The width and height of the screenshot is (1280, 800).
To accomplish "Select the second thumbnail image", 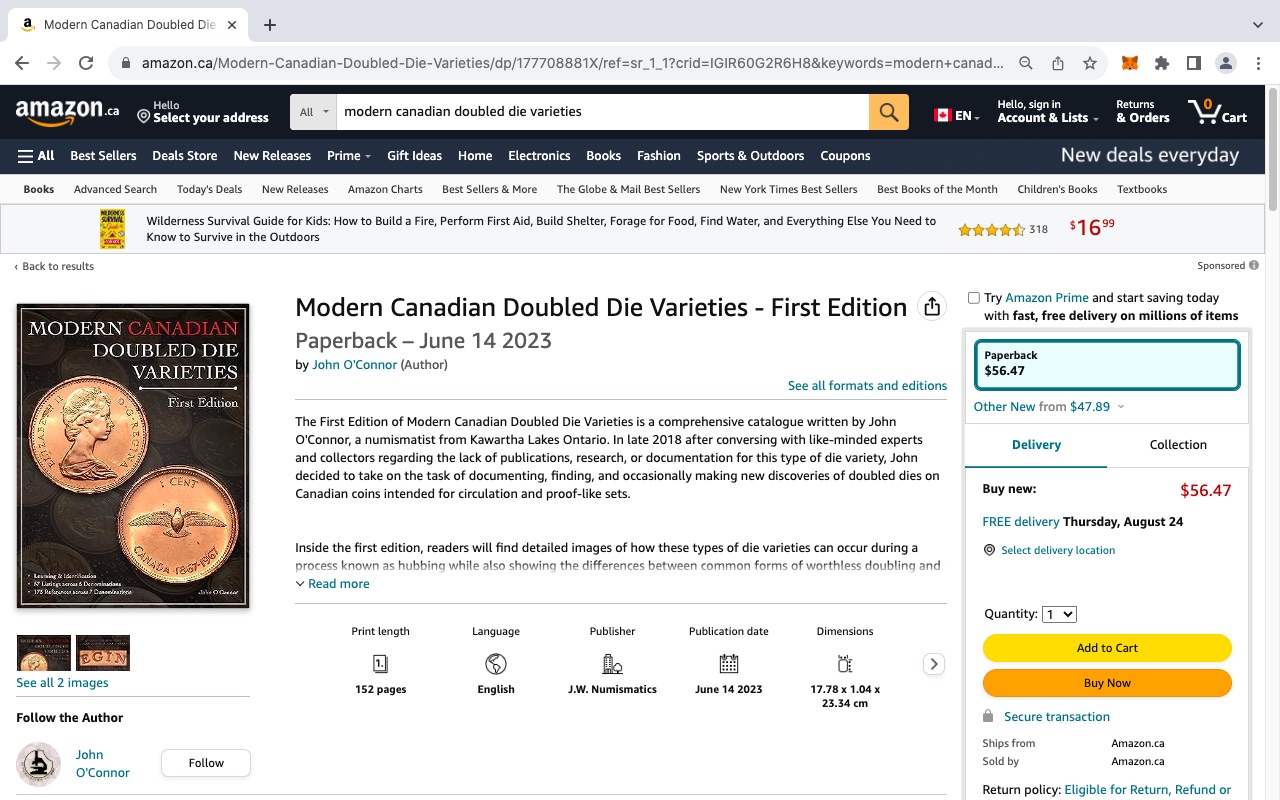I will [x=103, y=653].
